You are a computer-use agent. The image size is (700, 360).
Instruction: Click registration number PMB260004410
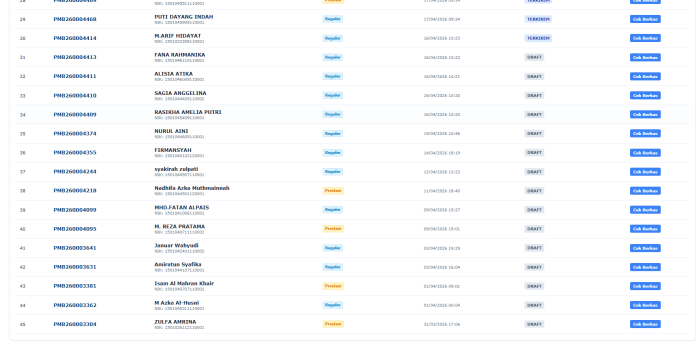click(75, 96)
